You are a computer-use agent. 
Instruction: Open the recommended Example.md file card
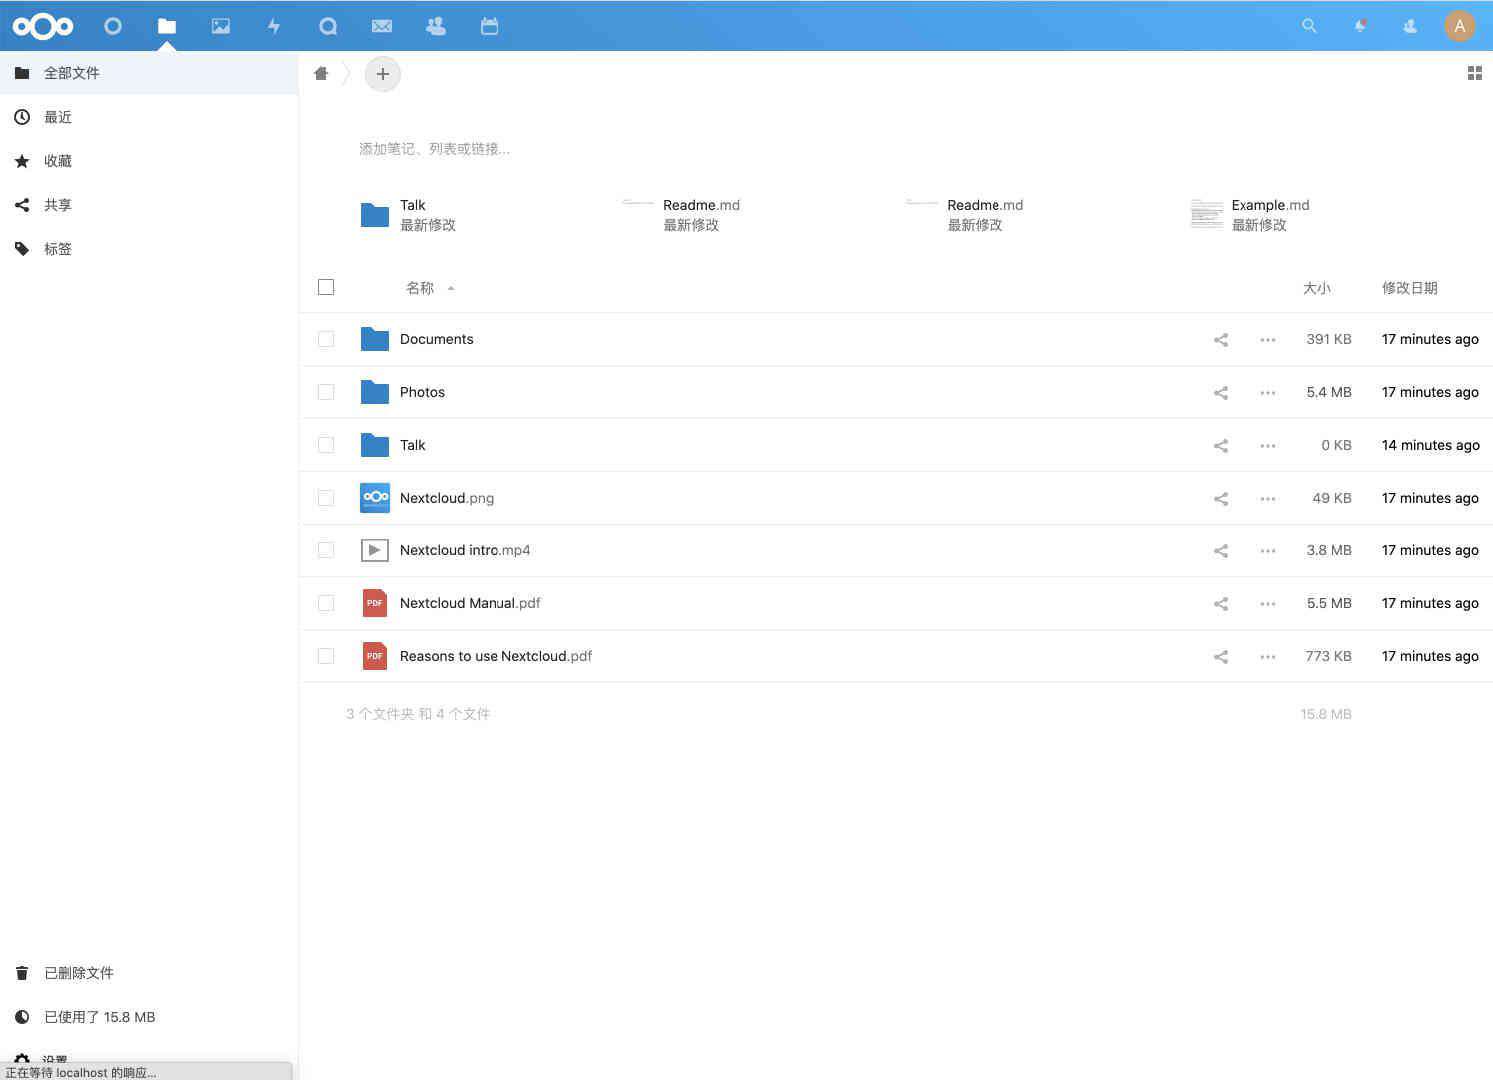click(x=1250, y=215)
